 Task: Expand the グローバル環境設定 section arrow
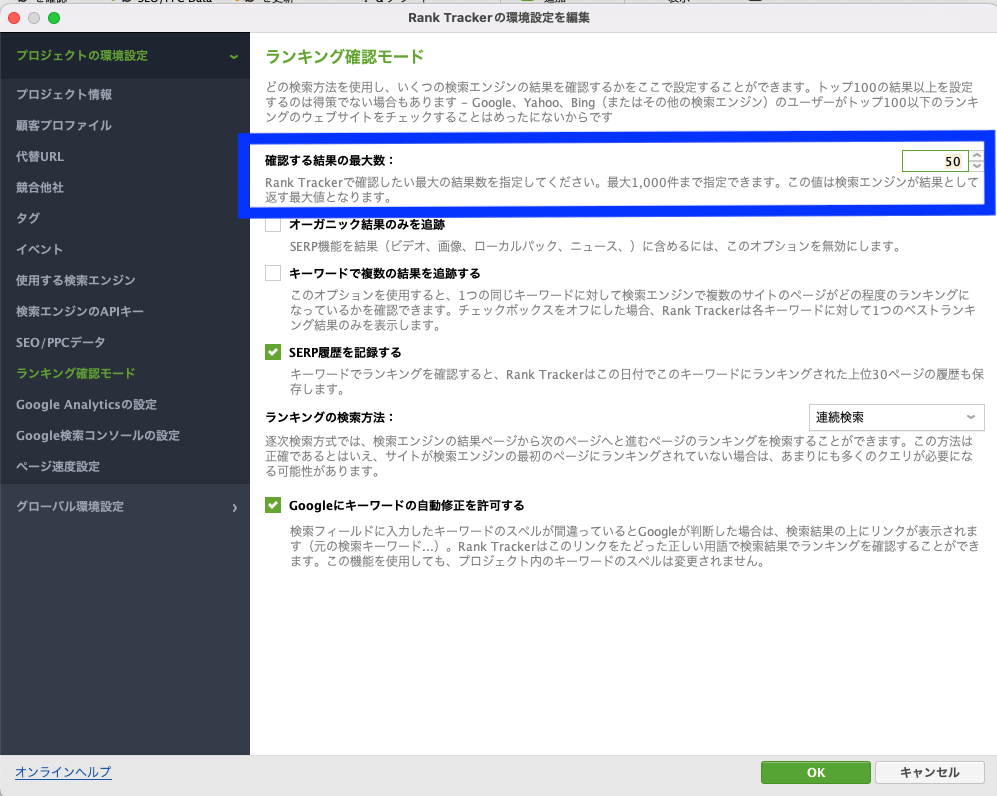tap(235, 507)
